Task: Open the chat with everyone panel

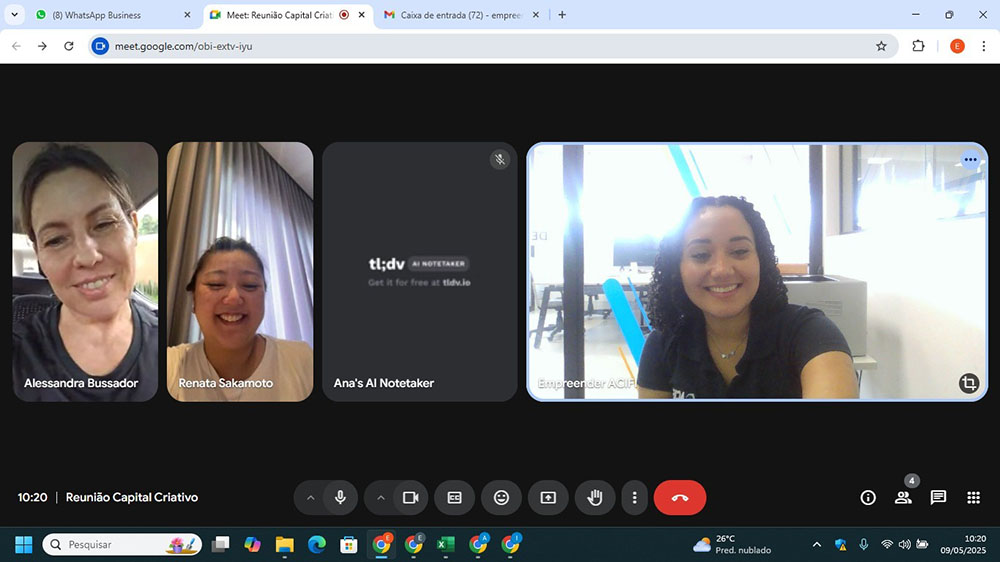Action: point(938,497)
